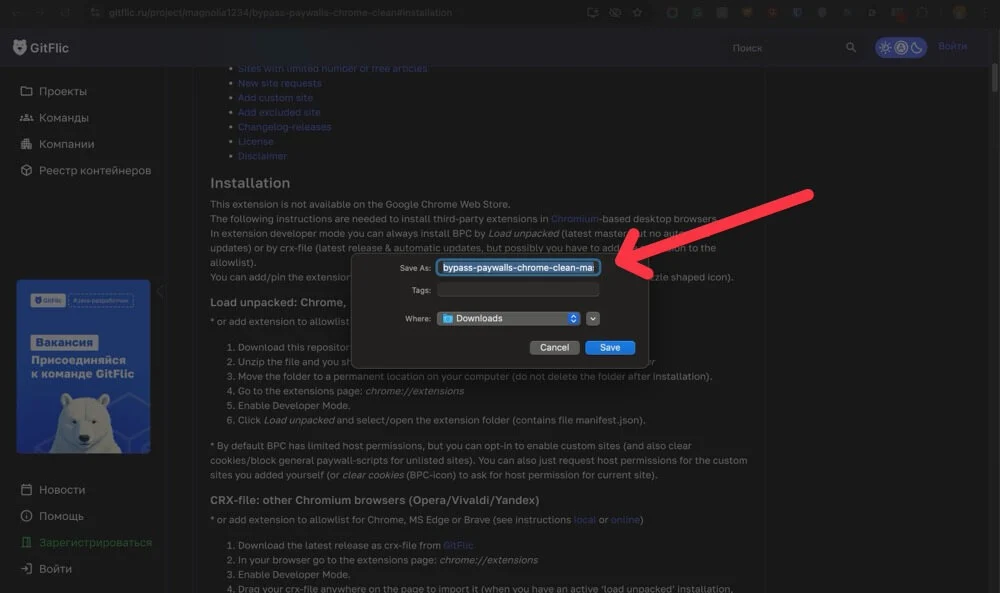Open the Where Downloads dropdown
The image size is (1000, 593).
pos(508,318)
